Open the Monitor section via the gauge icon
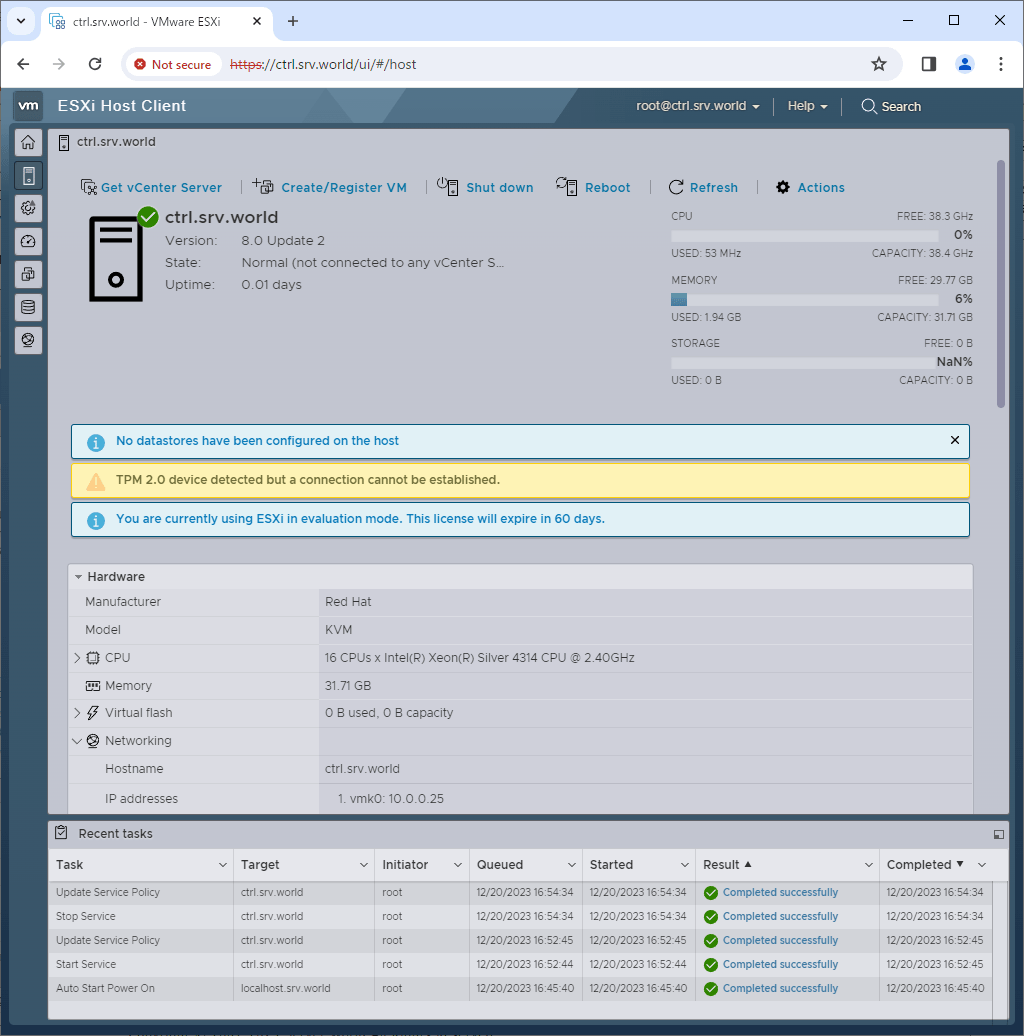The image size is (1024, 1036). 28,241
